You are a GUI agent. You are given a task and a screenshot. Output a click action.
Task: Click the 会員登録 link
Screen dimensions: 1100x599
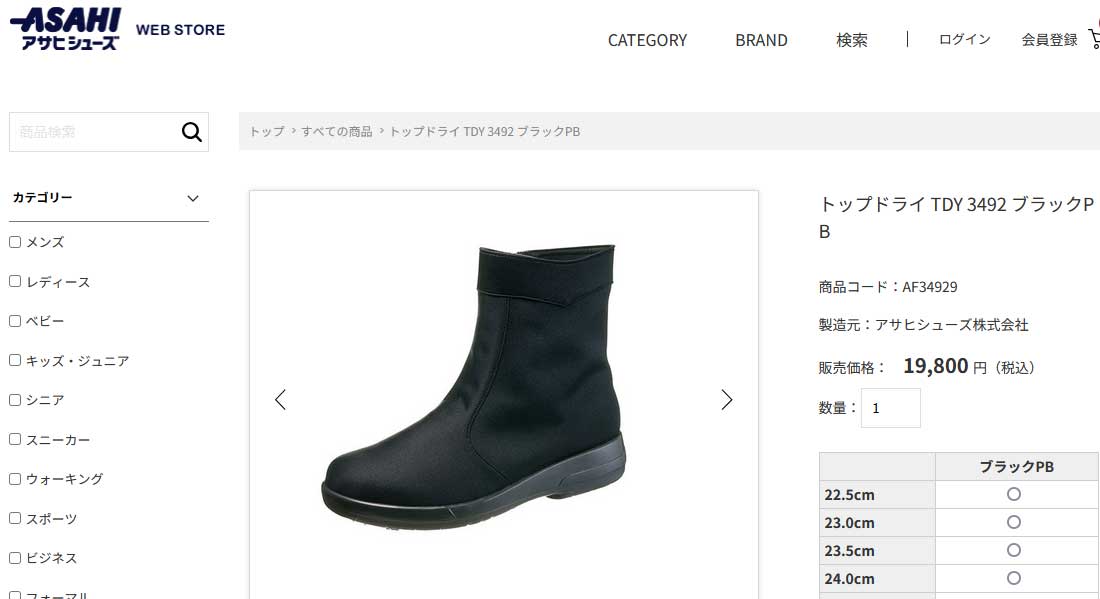pyautogui.click(x=1049, y=39)
